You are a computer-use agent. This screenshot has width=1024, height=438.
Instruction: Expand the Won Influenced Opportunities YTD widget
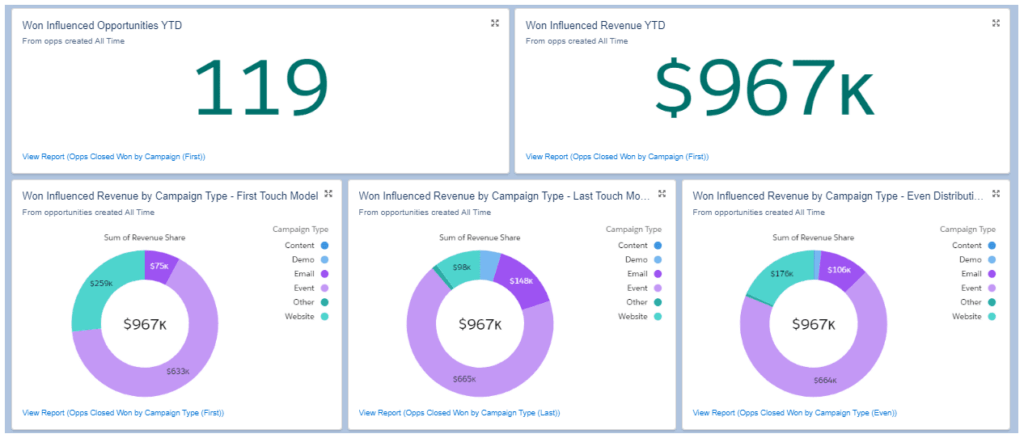(494, 23)
